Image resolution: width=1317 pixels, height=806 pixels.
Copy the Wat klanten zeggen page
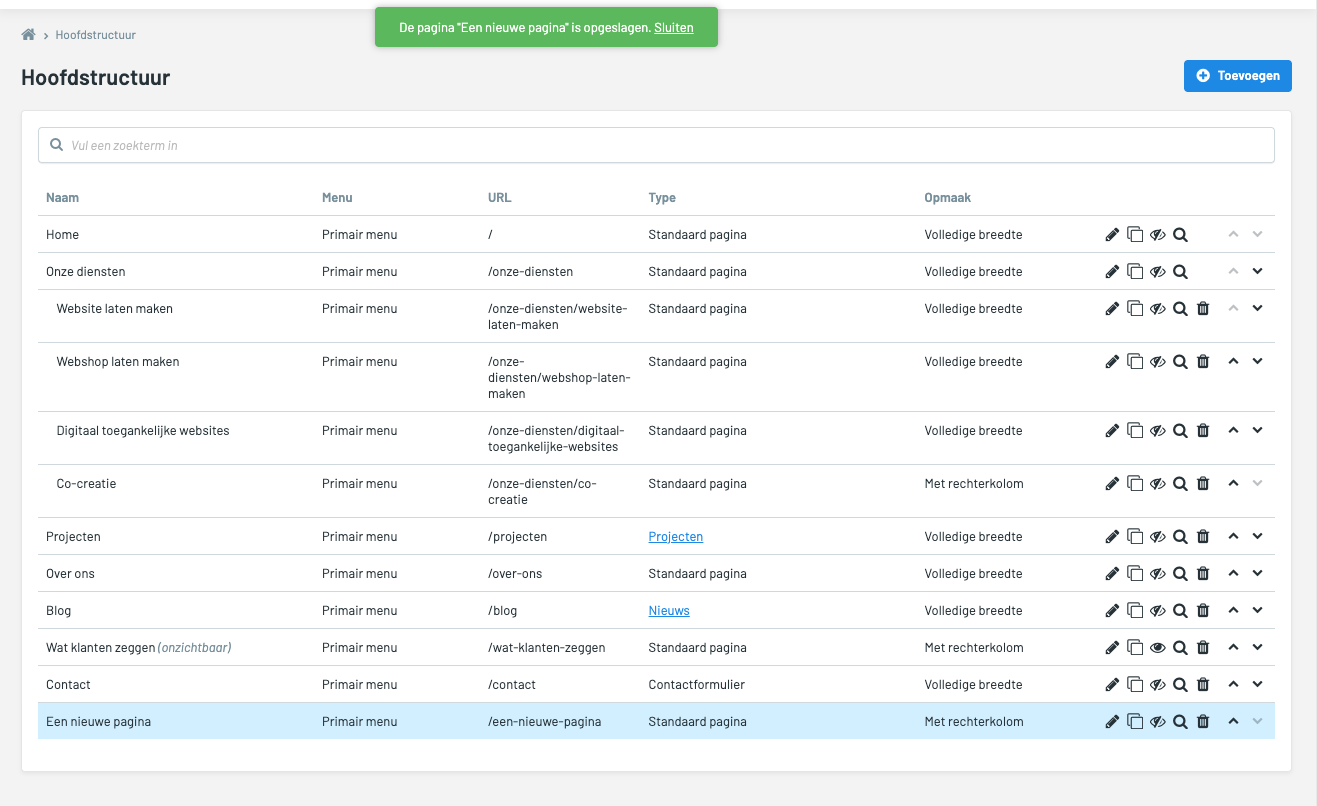pyautogui.click(x=1135, y=648)
